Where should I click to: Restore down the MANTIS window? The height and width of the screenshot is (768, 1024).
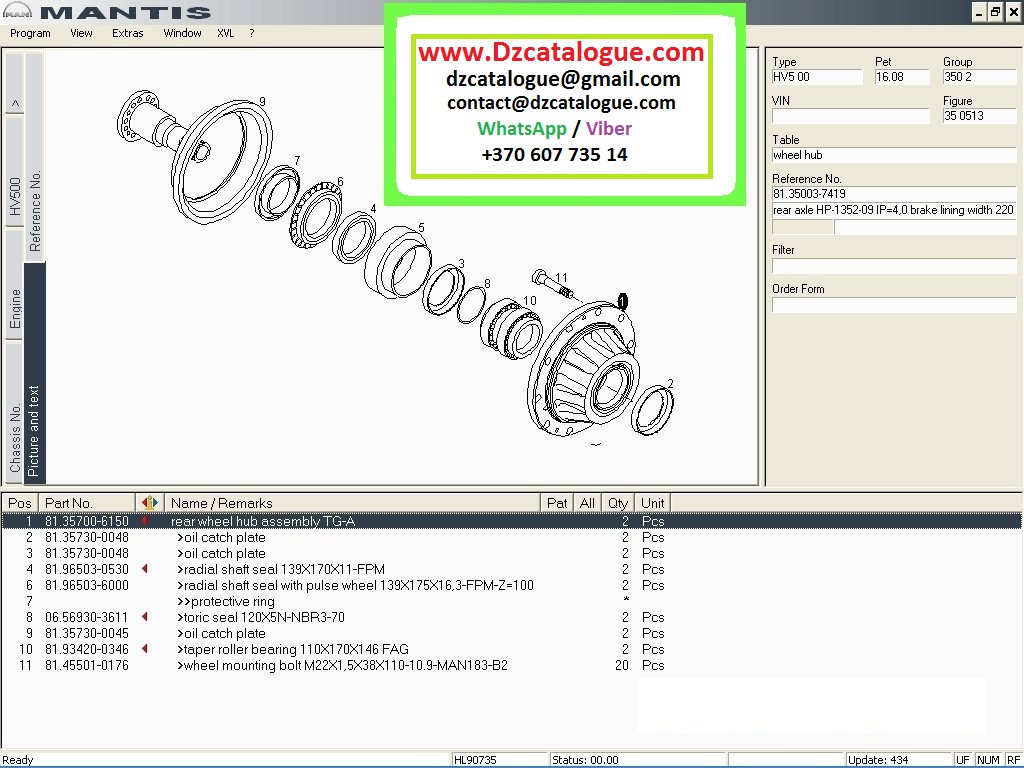(995, 12)
